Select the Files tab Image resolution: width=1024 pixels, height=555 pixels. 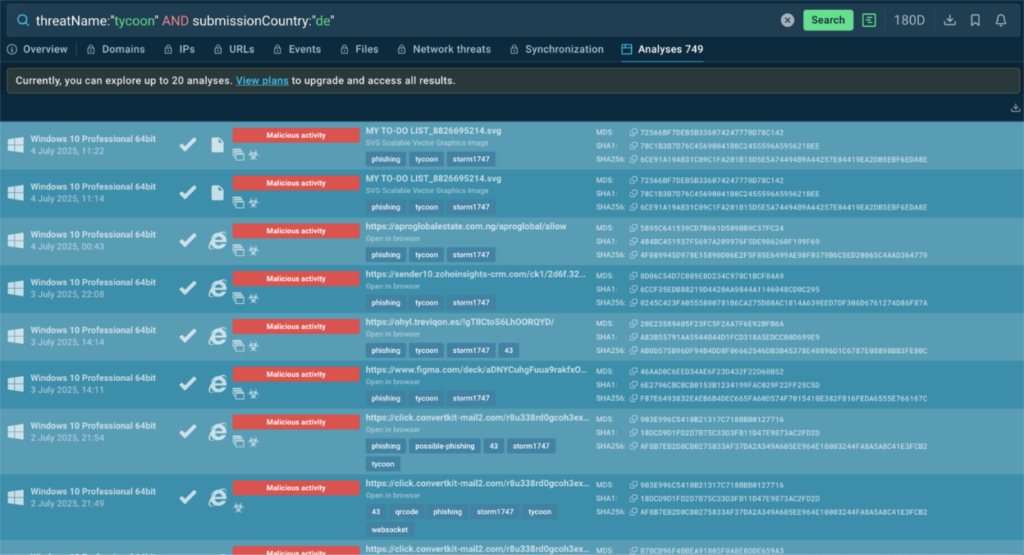coord(360,49)
